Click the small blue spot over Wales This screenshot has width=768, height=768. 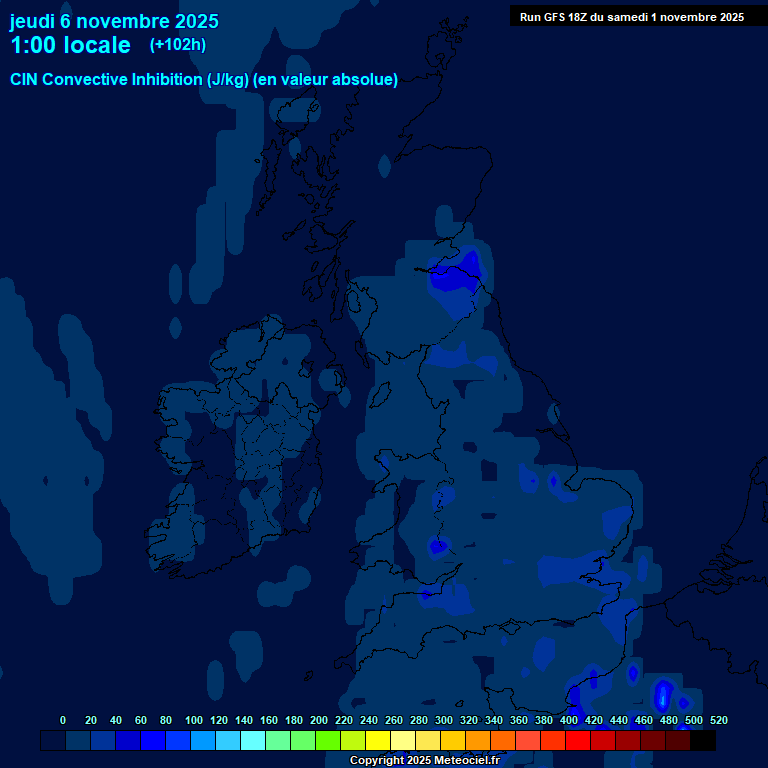click(x=437, y=545)
